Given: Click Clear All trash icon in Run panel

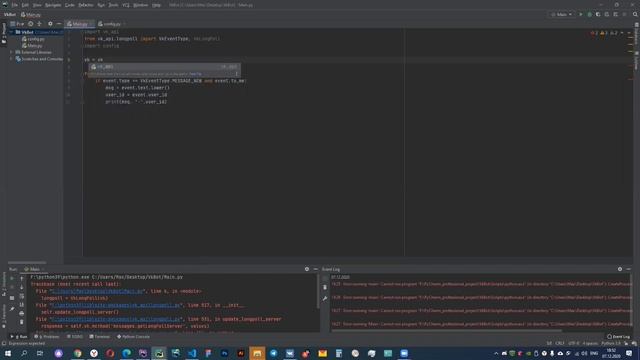Looking at the screenshot, I should (22, 322).
